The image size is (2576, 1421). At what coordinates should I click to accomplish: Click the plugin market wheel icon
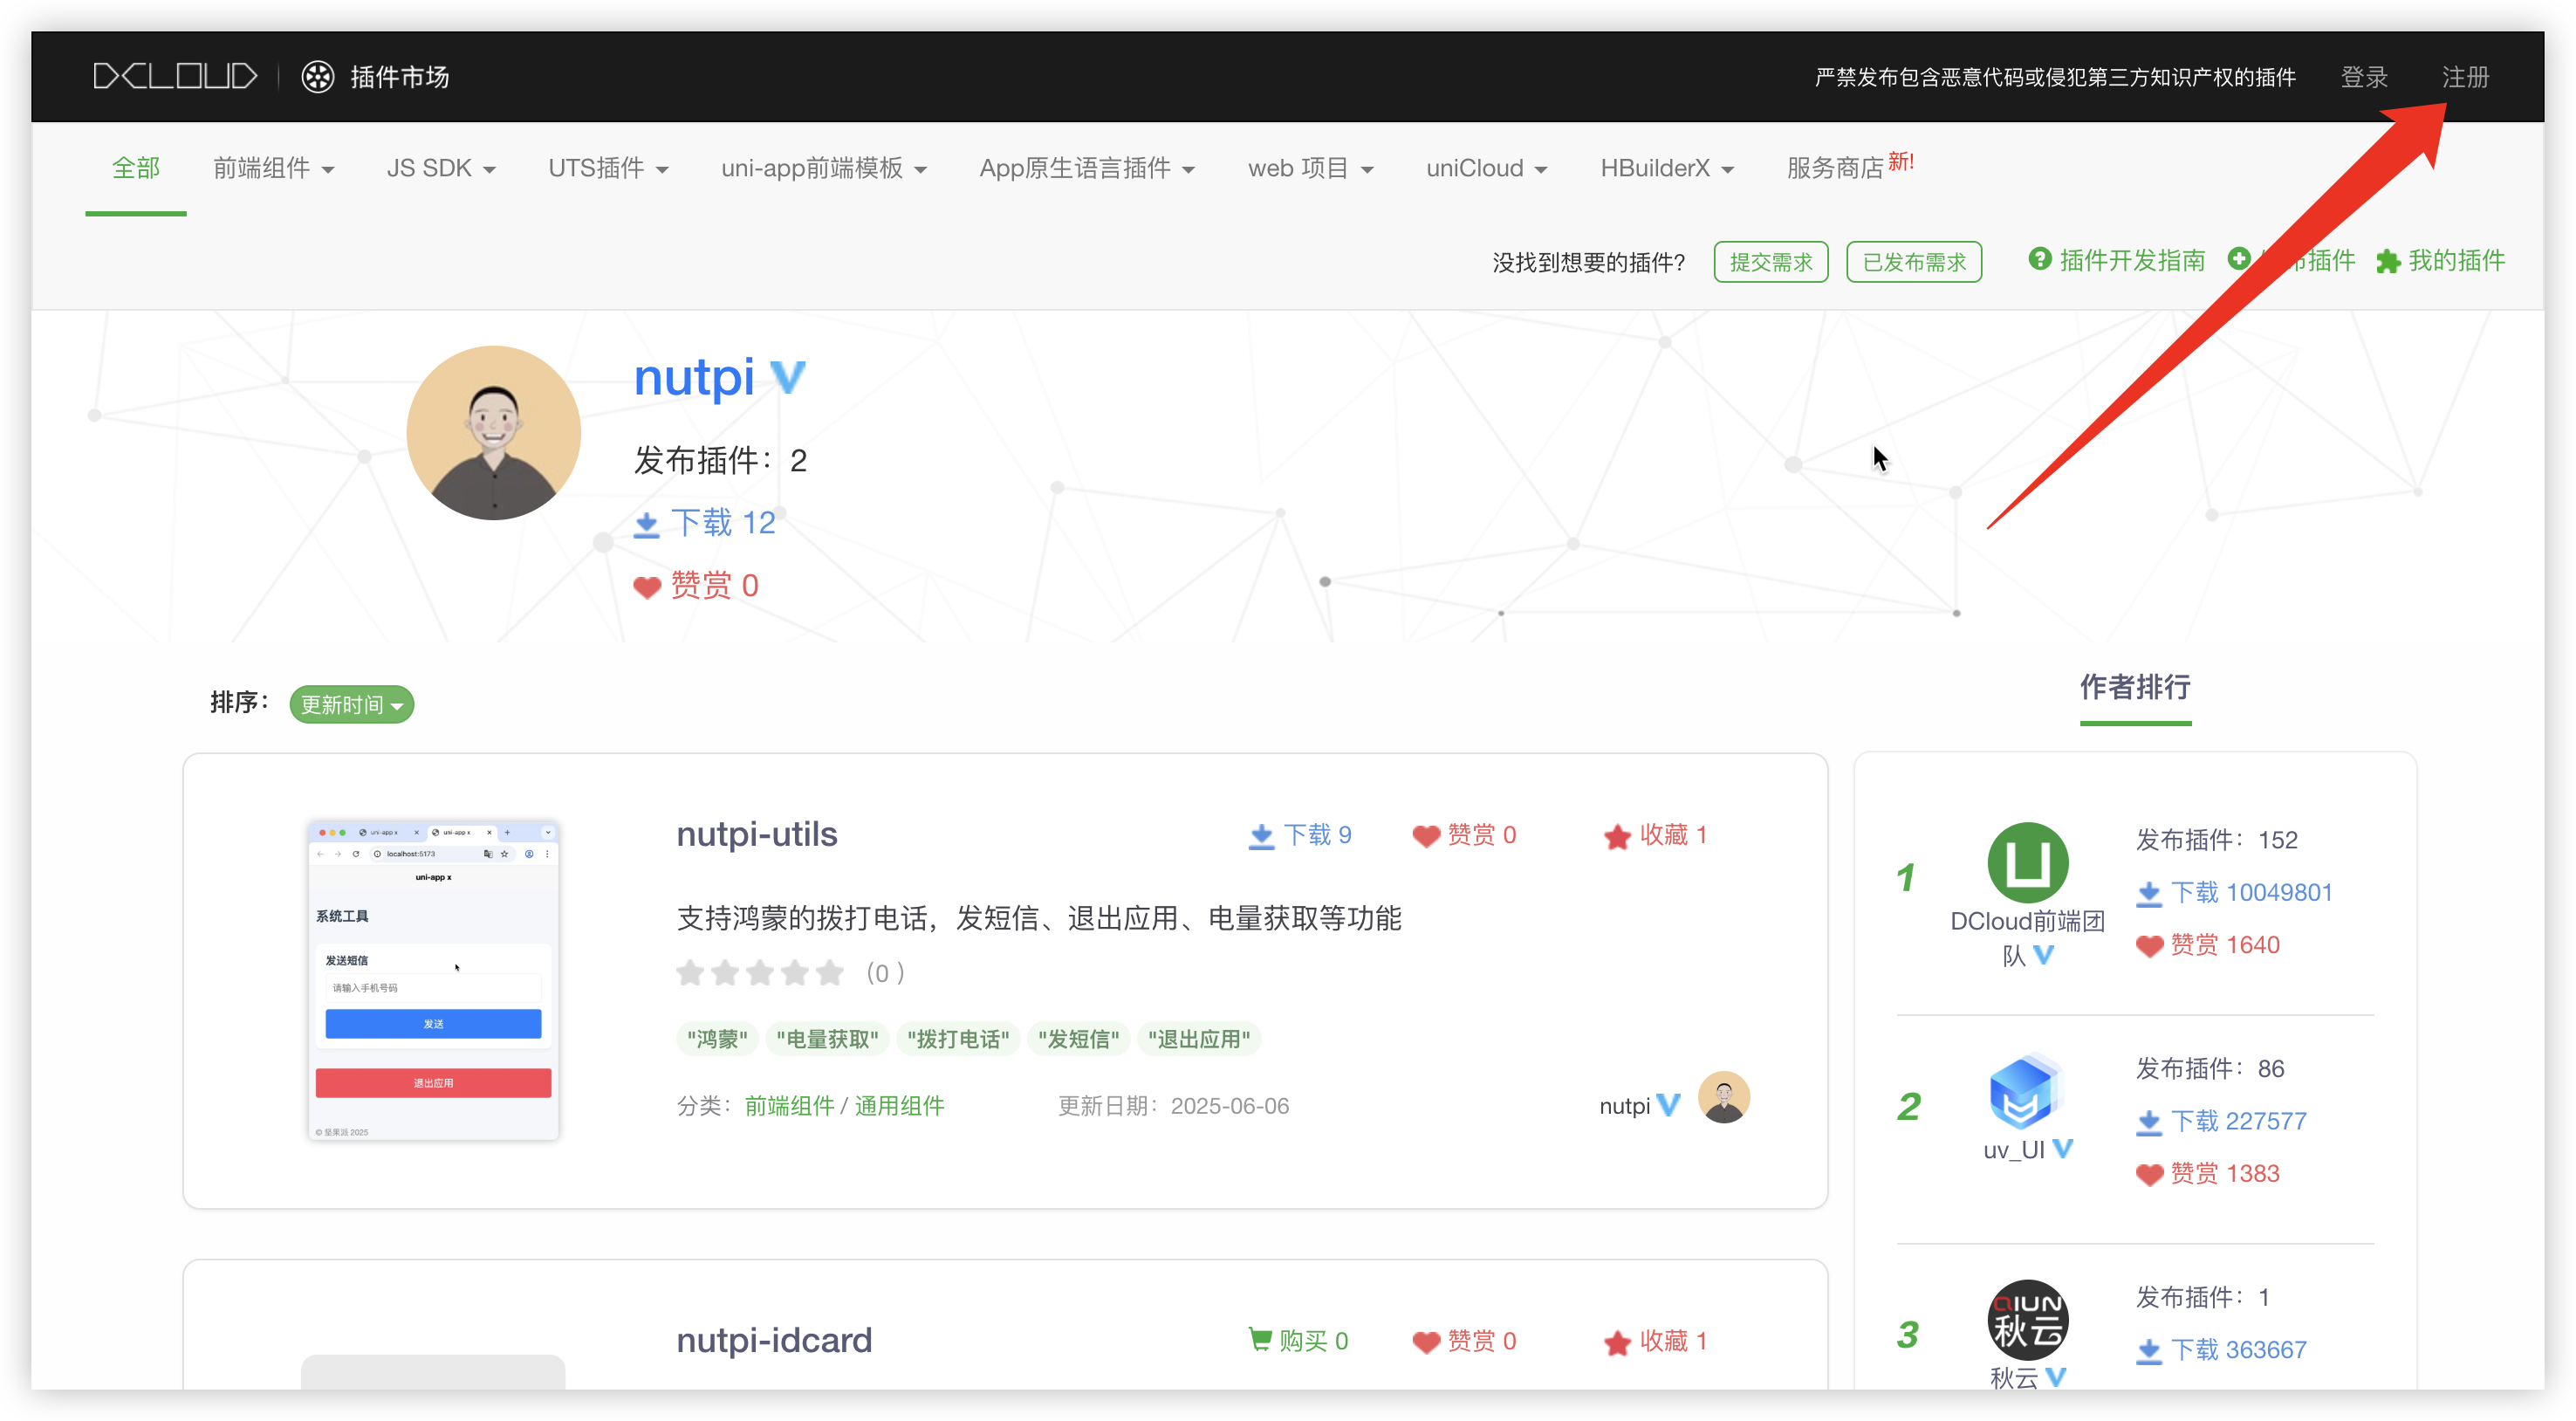(x=318, y=77)
